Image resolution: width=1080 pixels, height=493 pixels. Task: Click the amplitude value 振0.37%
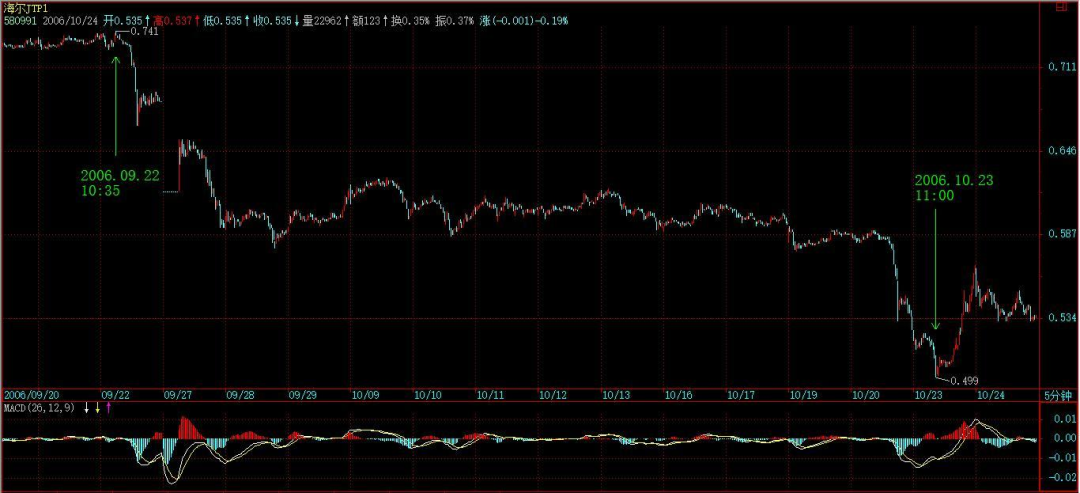pos(454,21)
